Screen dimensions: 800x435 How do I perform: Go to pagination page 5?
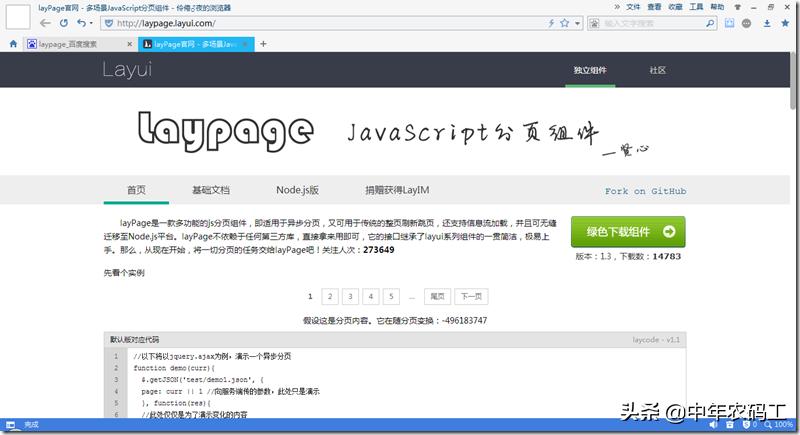pyautogui.click(x=391, y=296)
